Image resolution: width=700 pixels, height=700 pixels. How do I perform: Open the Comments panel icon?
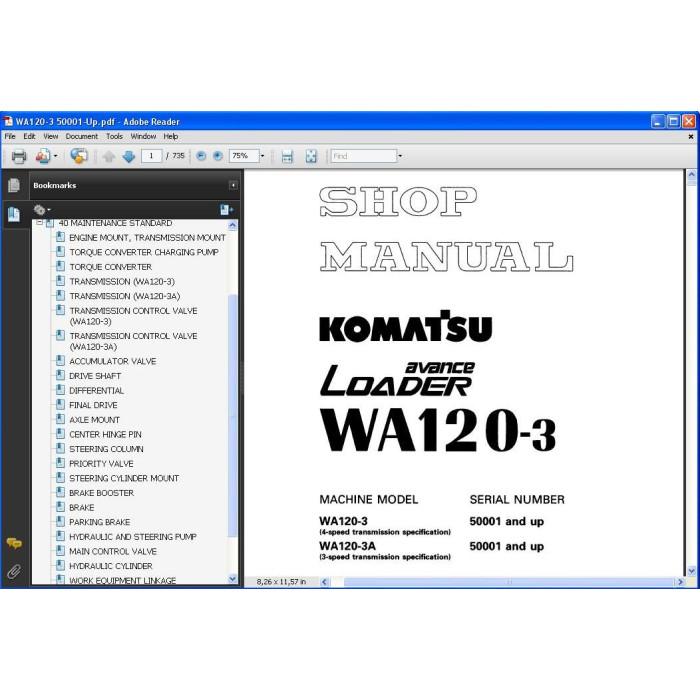14,543
